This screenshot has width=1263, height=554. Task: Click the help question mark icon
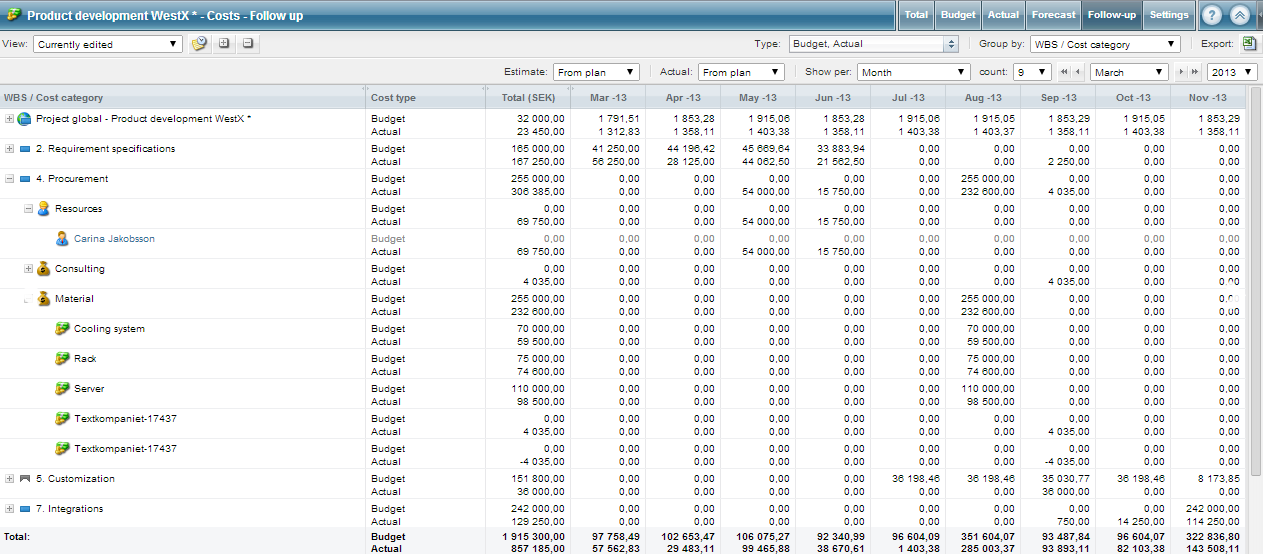point(1211,15)
